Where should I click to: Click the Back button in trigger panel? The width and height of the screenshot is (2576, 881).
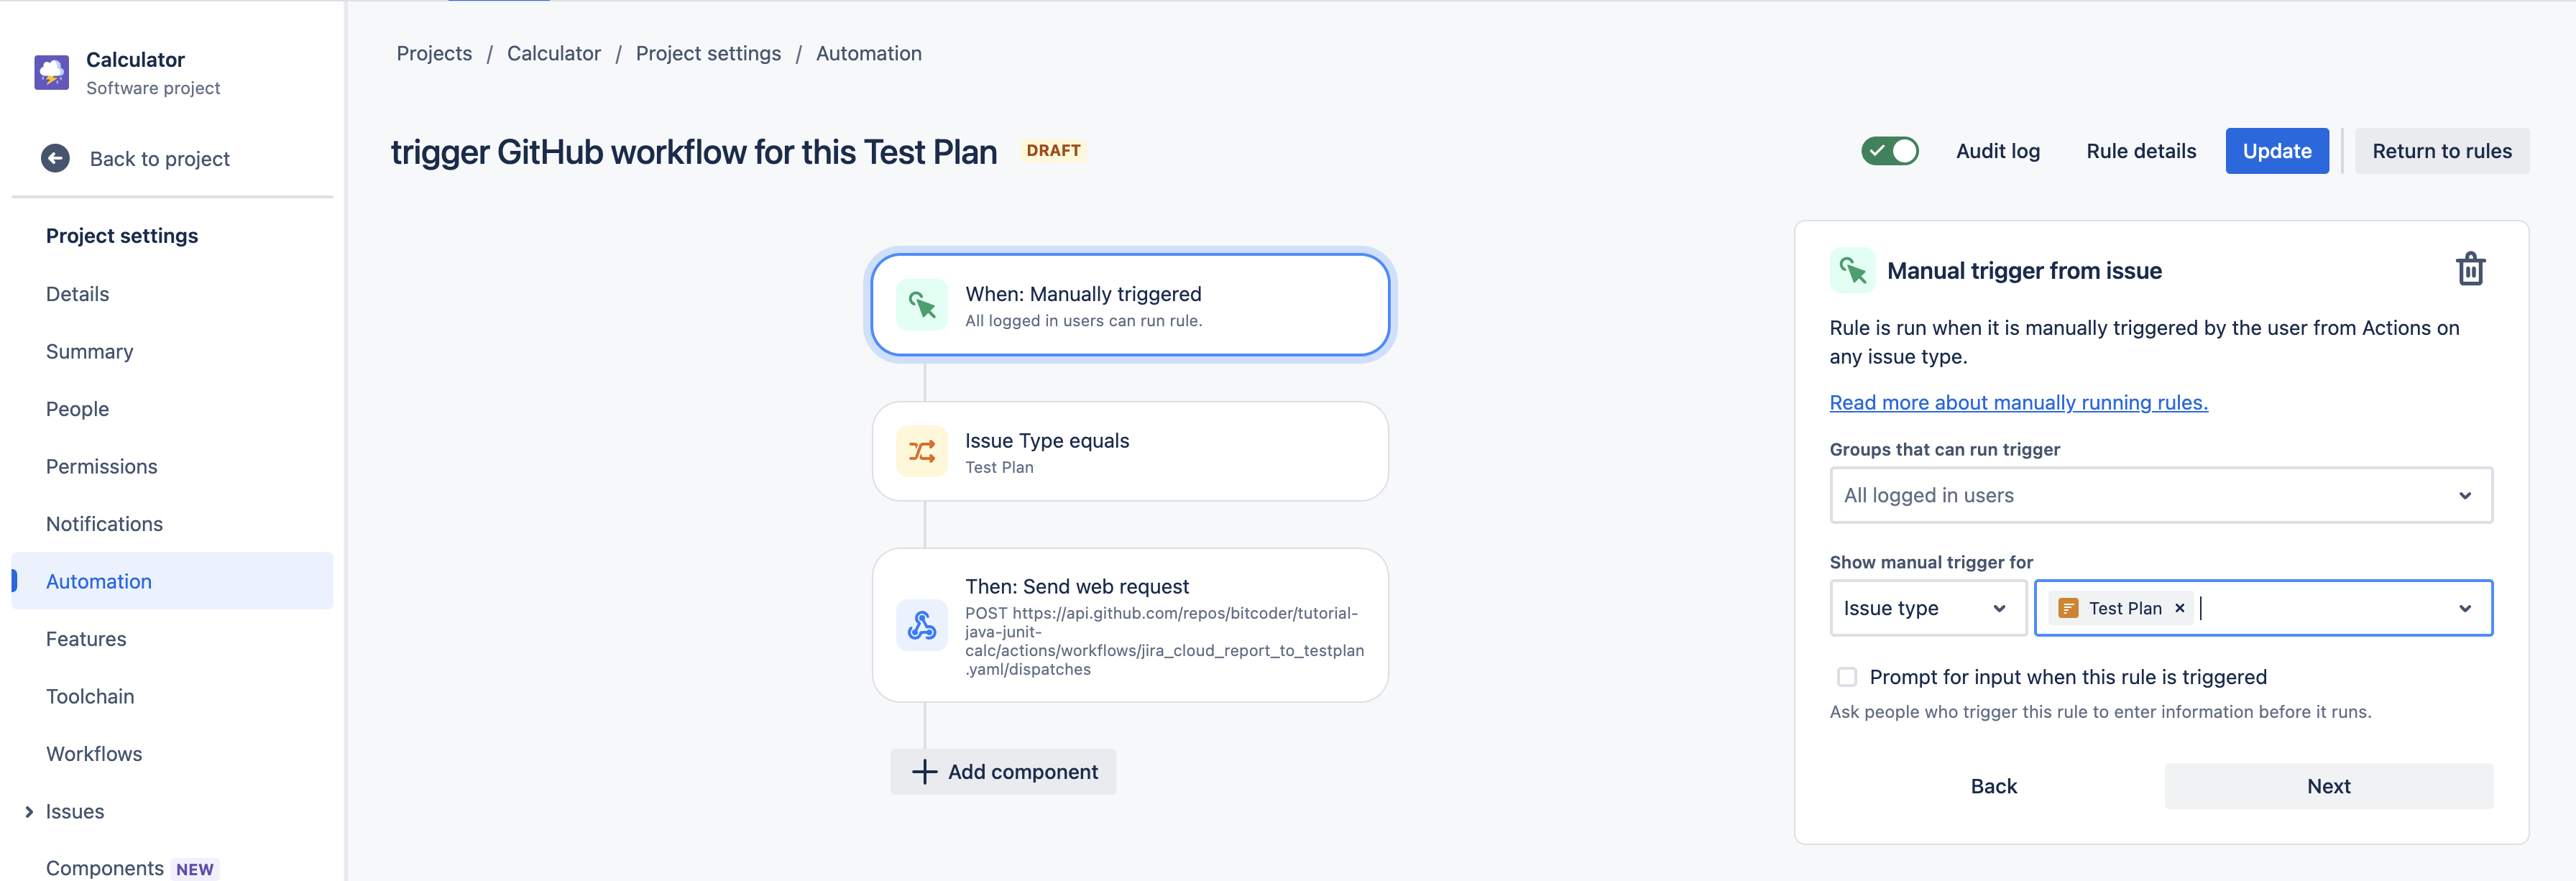tap(1993, 786)
